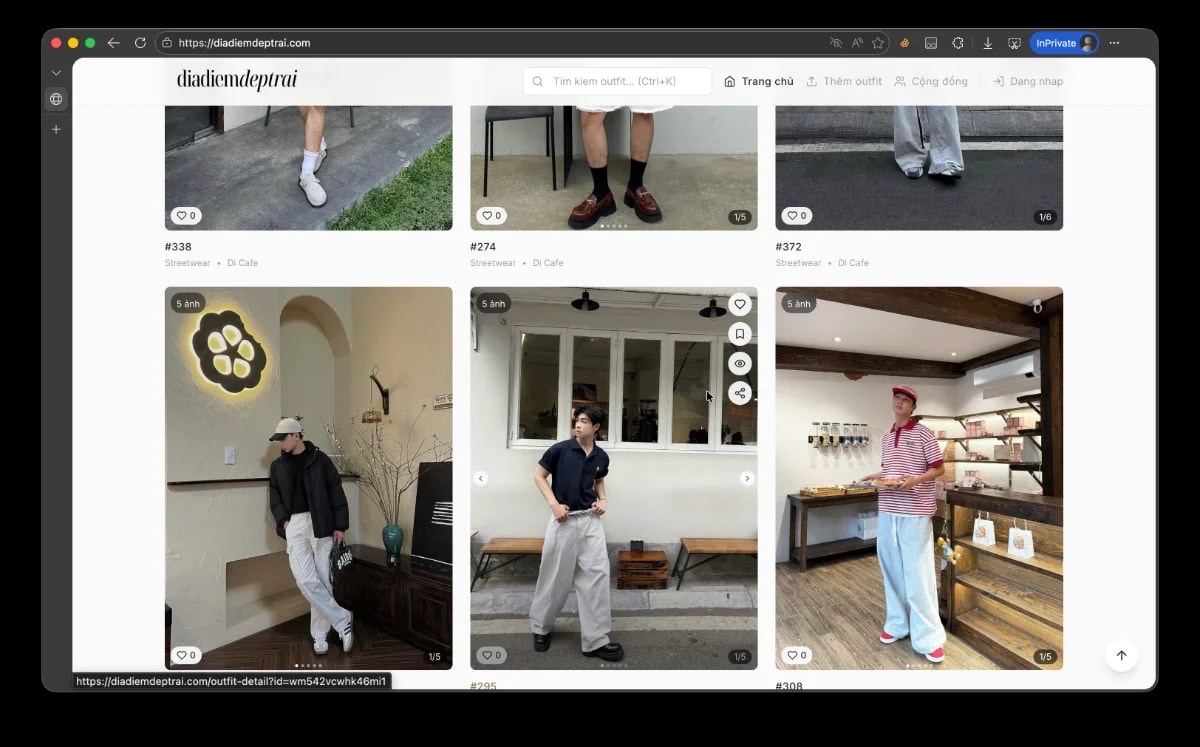
Task: Advance outfit #295 carousel with the right chevron
Action: pyautogui.click(x=747, y=478)
